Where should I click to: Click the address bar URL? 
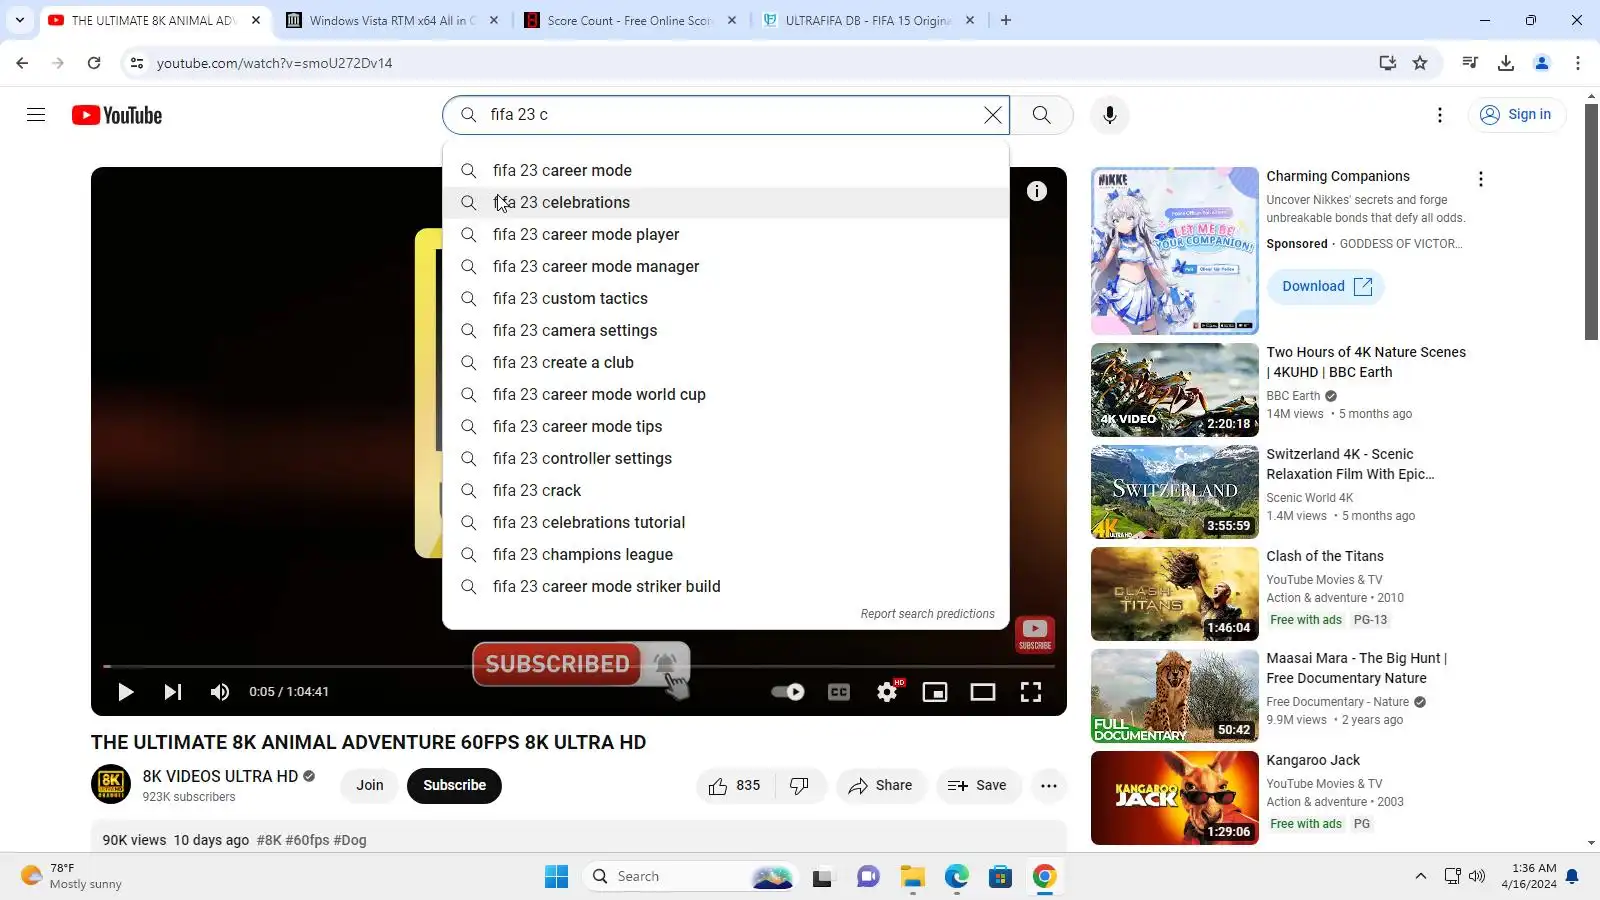point(274,63)
